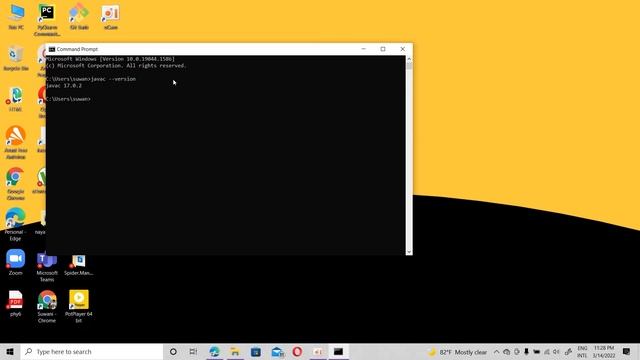This screenshot has height=360, width=640.
Task: Click the Type here to search box
Action: click(92, 351)
